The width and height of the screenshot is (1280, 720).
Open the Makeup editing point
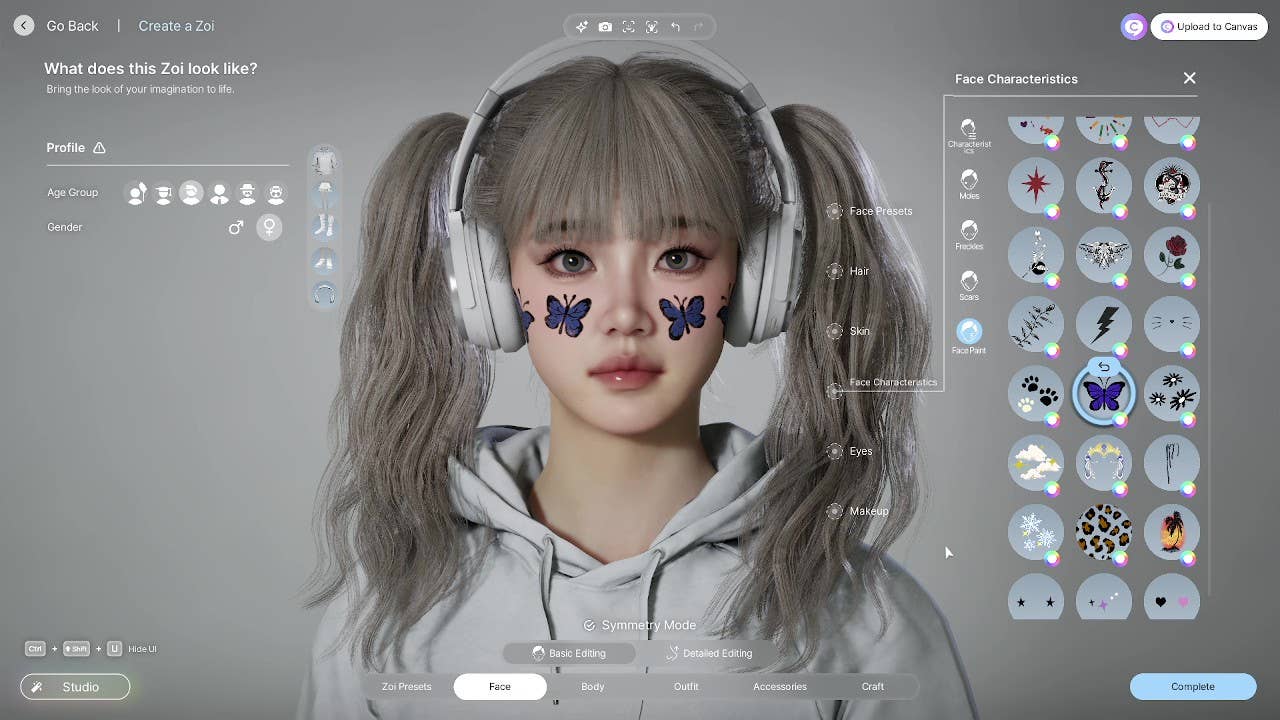pyautogui.click(x=835, y=511)
